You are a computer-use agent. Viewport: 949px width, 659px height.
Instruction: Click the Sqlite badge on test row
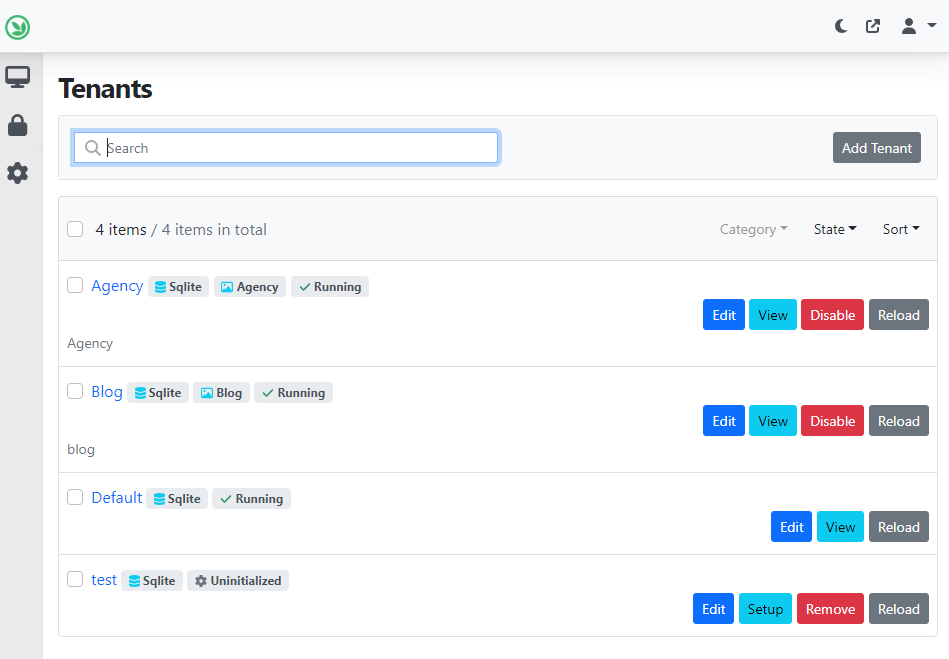tap(152, 581)
